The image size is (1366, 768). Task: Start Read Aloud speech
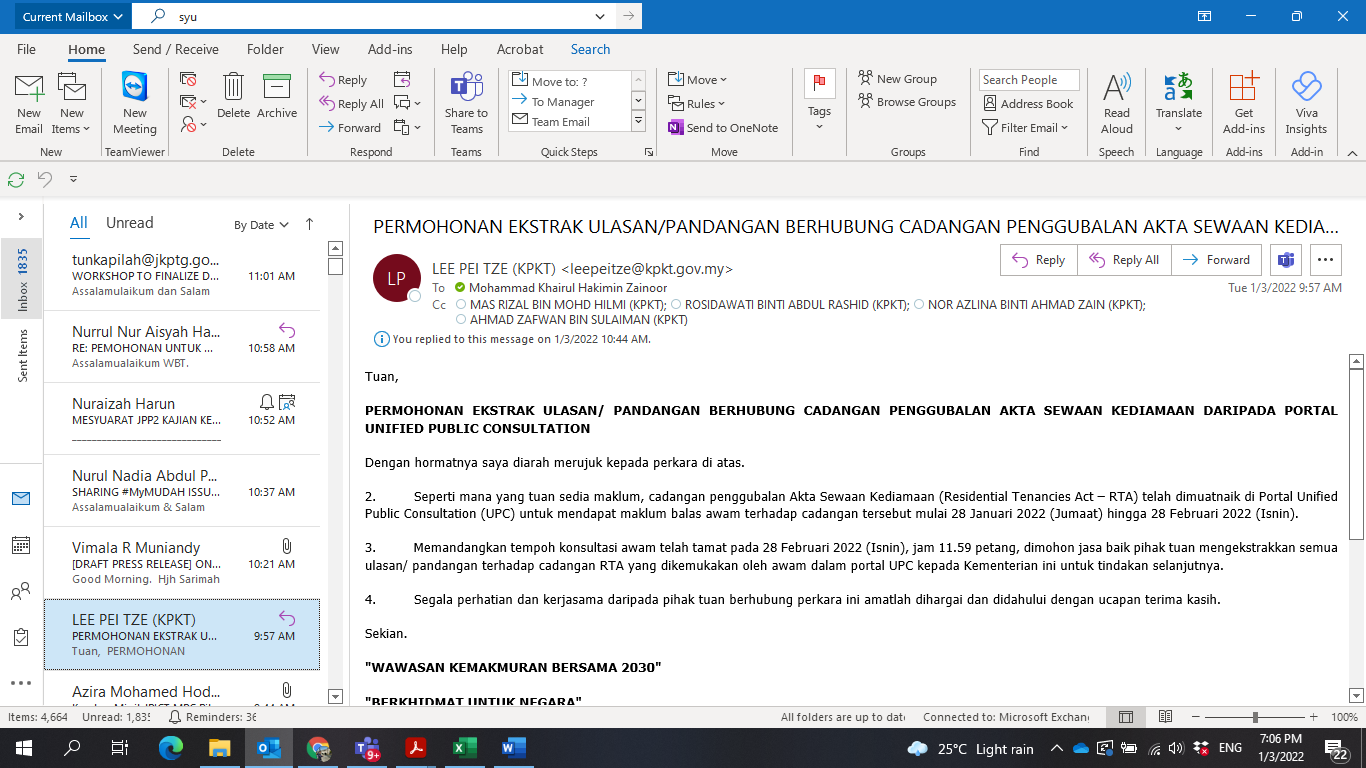[1116, 103]
